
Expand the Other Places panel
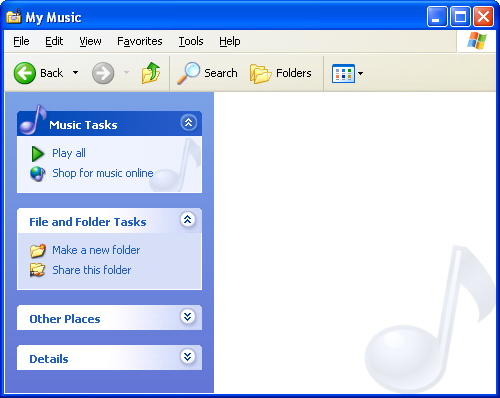[188, 317]
